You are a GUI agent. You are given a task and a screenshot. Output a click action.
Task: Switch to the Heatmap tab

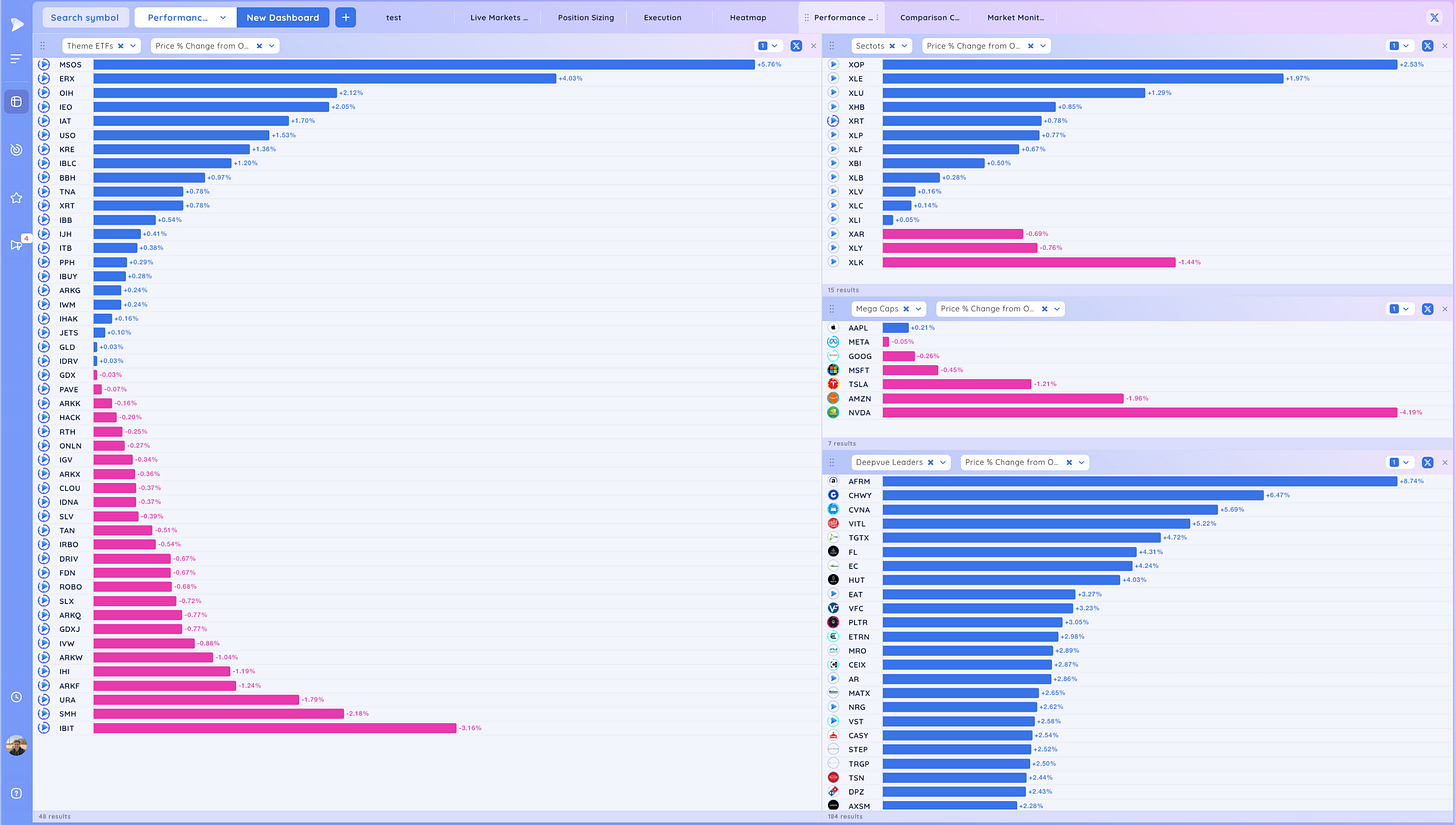click(746, 17)
